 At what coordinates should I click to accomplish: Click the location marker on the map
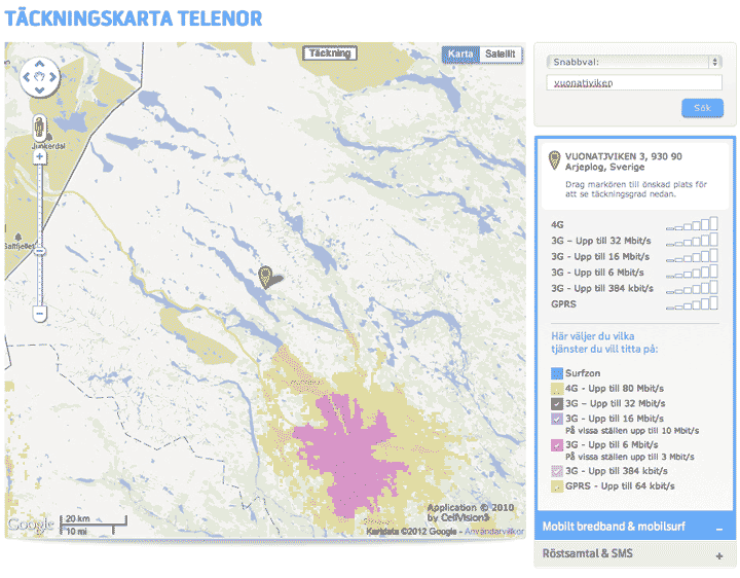tap(266, 276)
